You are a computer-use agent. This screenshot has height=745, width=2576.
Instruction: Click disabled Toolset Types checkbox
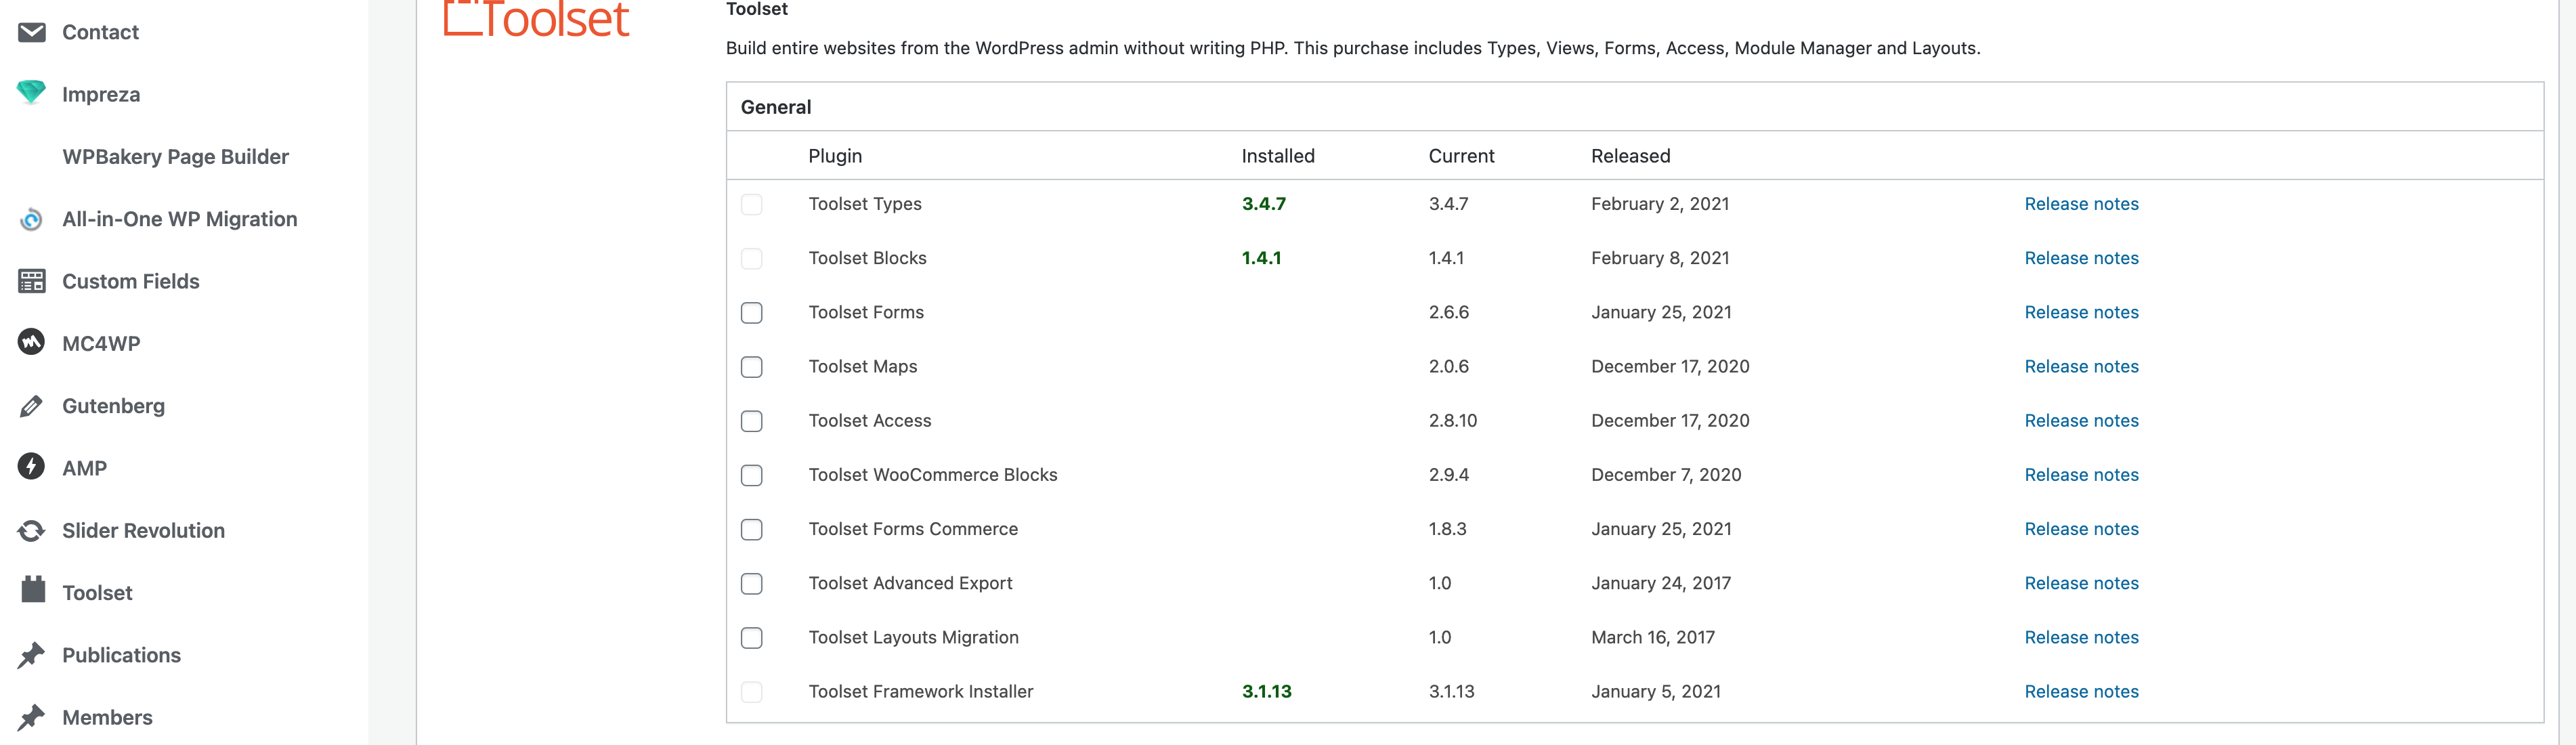tap(752, 204)
